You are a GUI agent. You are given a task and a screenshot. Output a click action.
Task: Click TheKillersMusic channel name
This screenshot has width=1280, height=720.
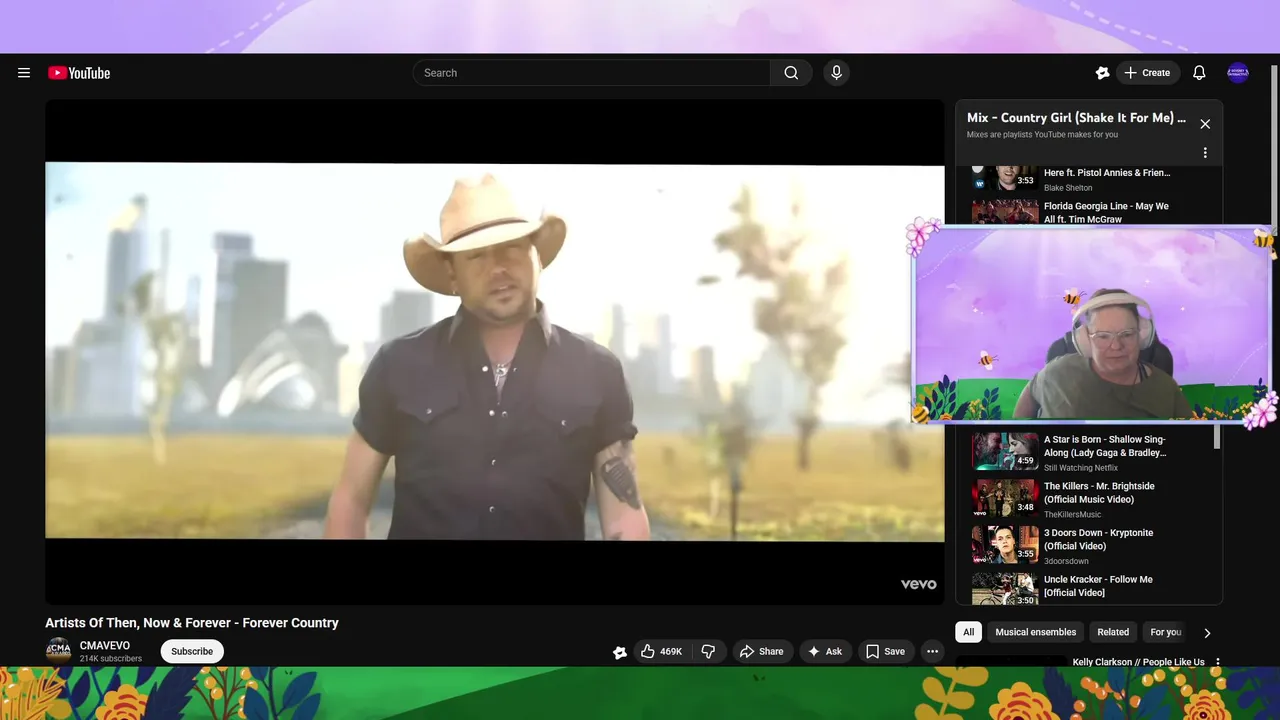coord(1072,515)
